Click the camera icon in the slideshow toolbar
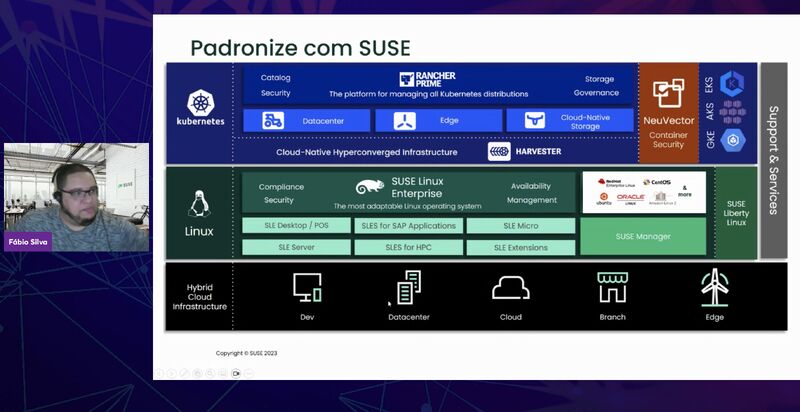This screenshot has width=800, height=412. point(236,374)
